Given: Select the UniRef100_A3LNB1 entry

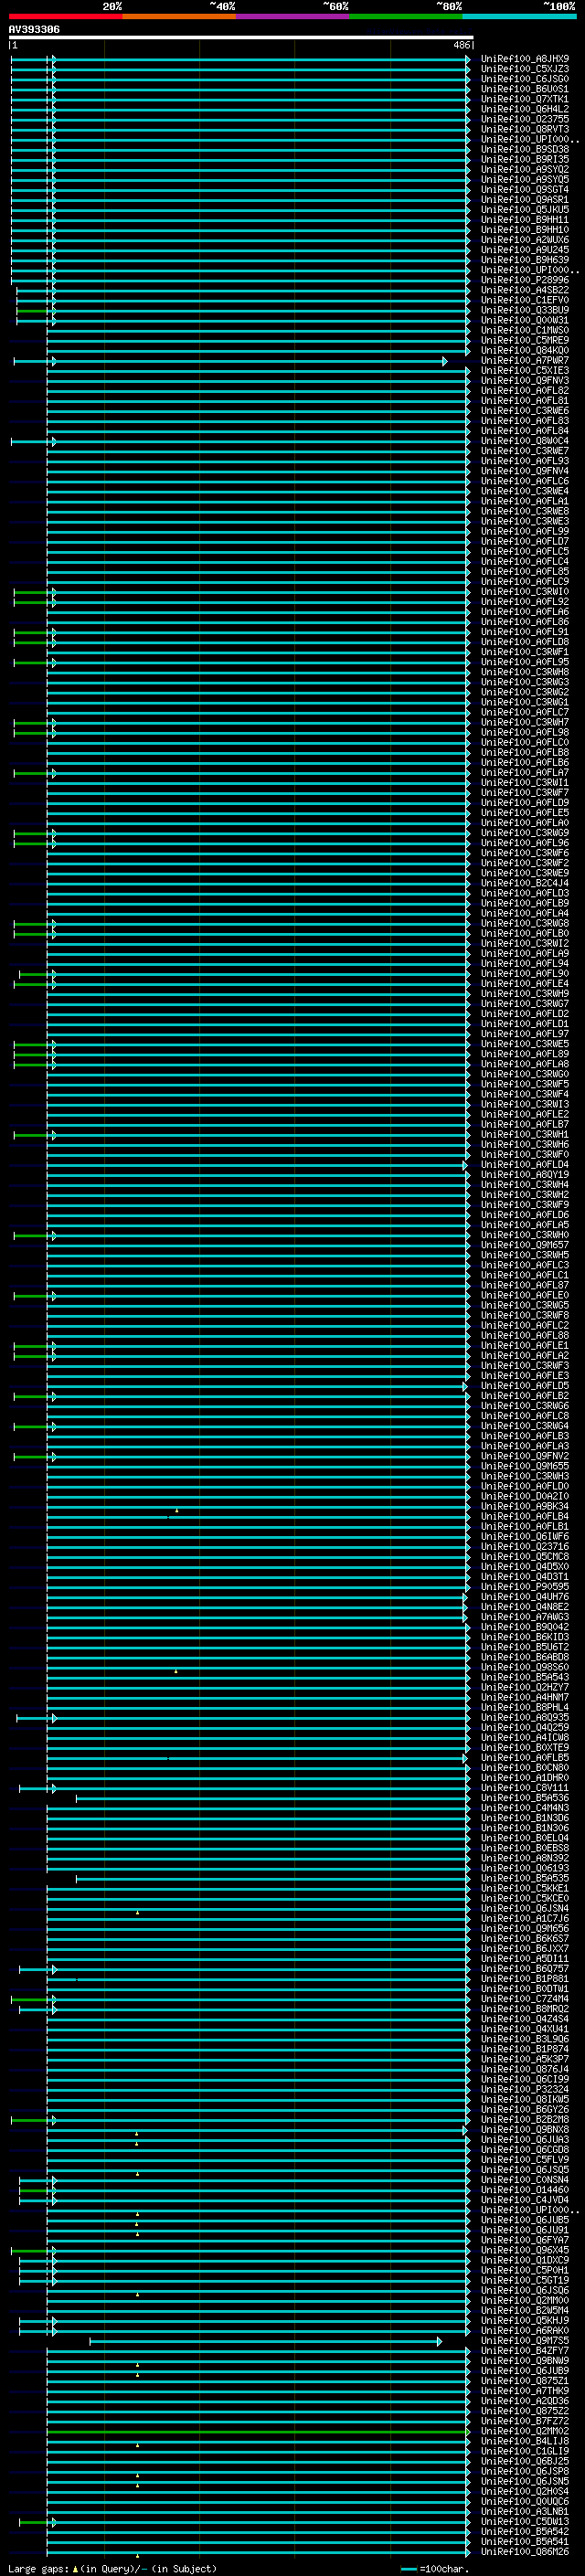Looking at the screenshot, I should [x=525, y=2511].
